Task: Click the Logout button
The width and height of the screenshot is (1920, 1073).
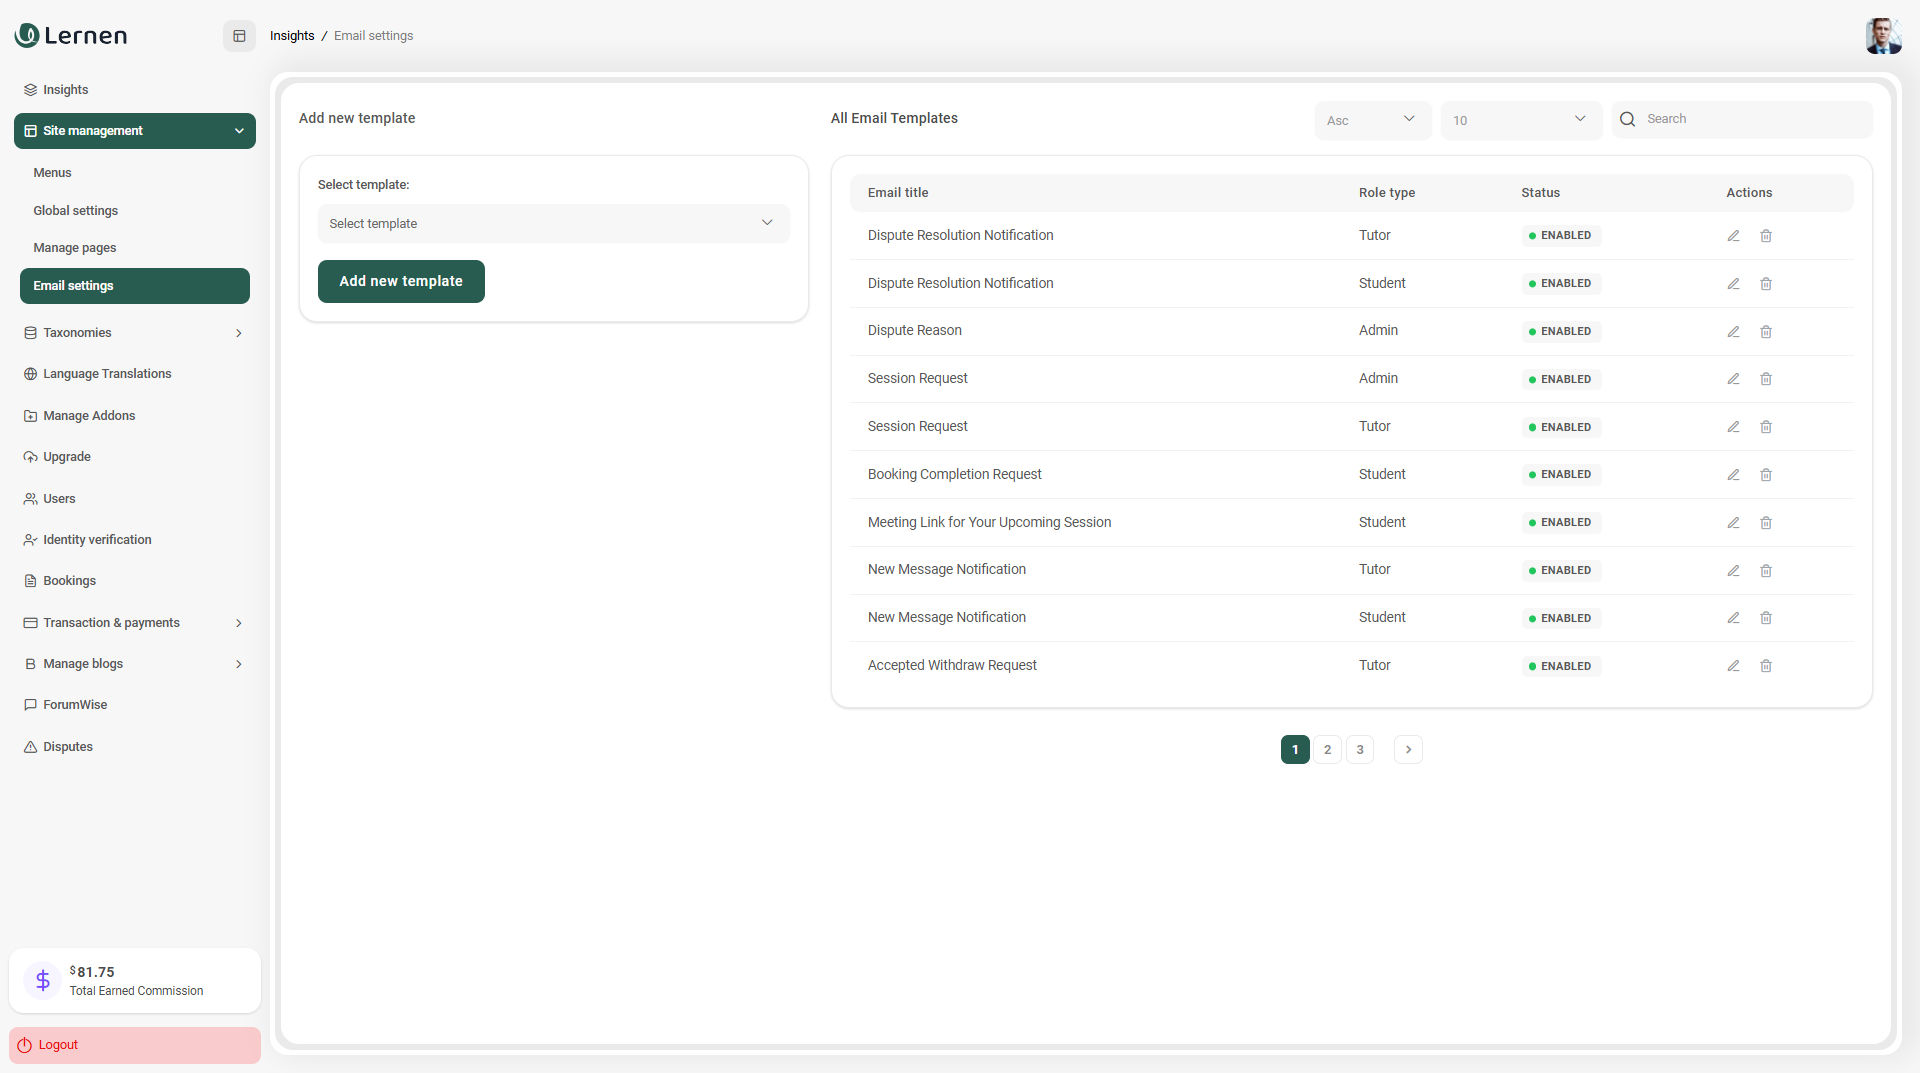Action: [x=134, y=1045]
